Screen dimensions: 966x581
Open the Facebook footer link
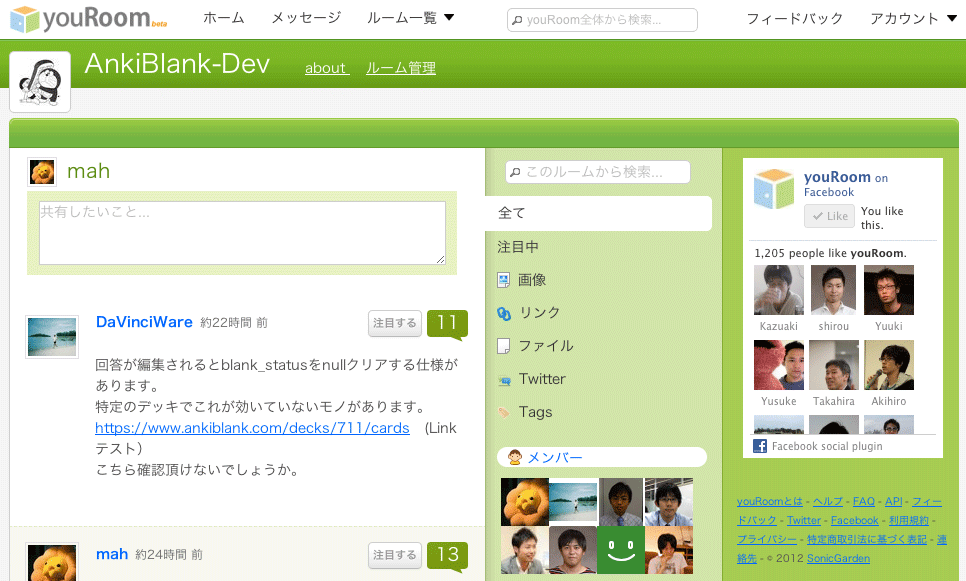[854, 521]
